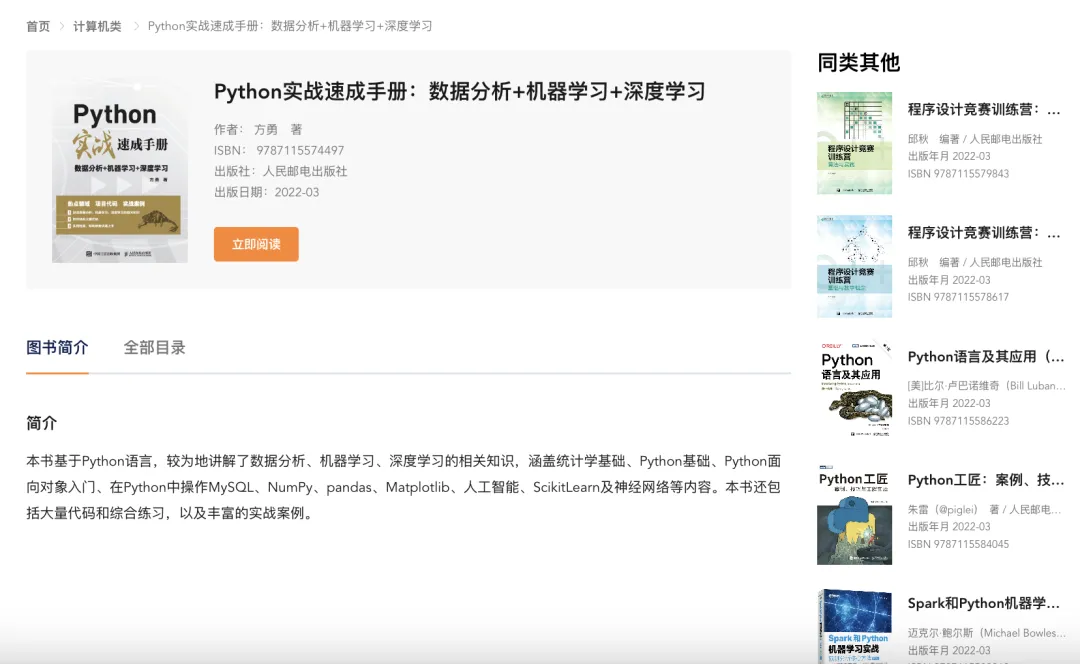Viewport: 1080px width, 664px height.
Task: Go to 首页 in the breadcrumb
Action: coord(38,26)
